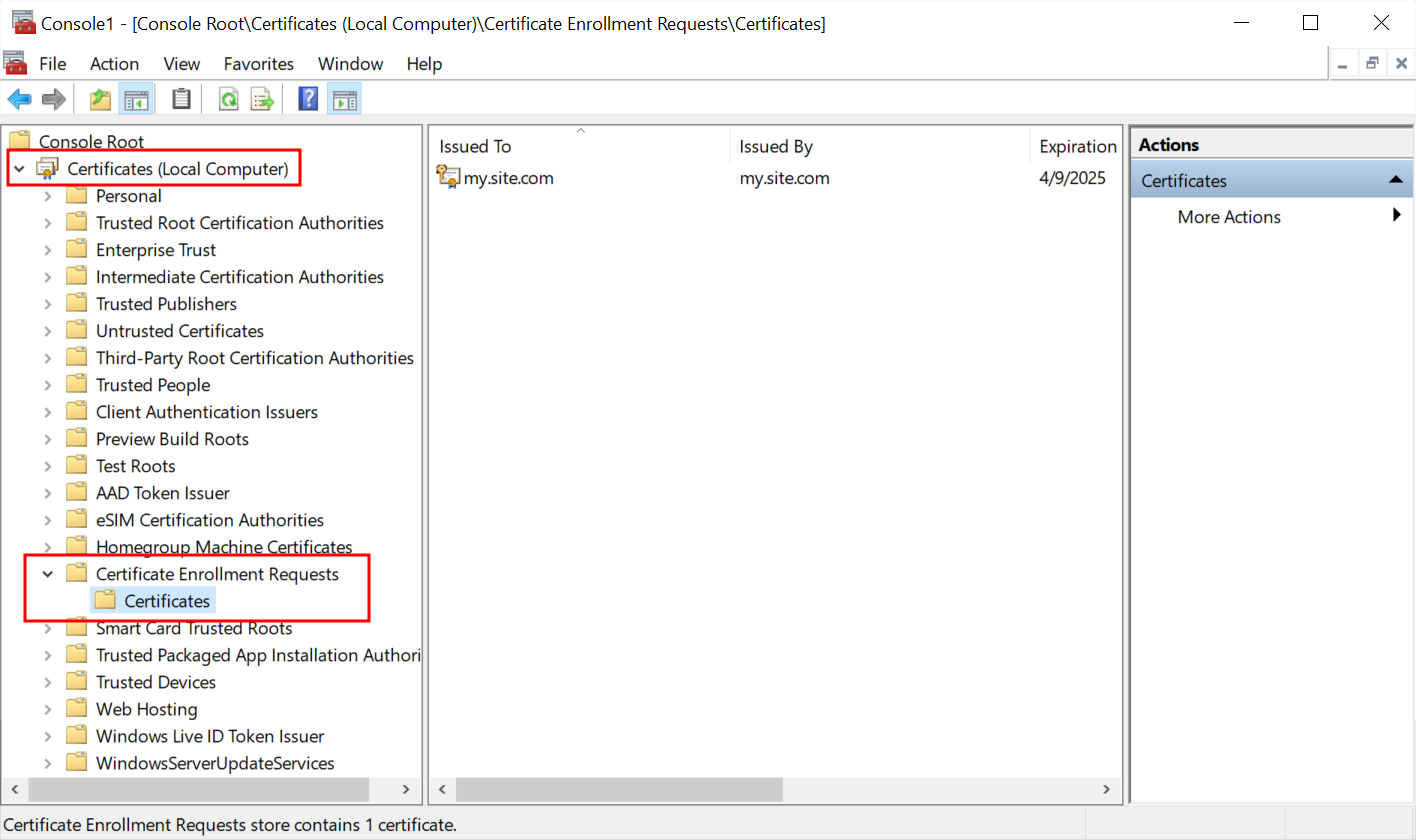Click the Certificates (Local Computer) snap-in icon
Viewport: 1416px width, 840px height.
[48, 169]
